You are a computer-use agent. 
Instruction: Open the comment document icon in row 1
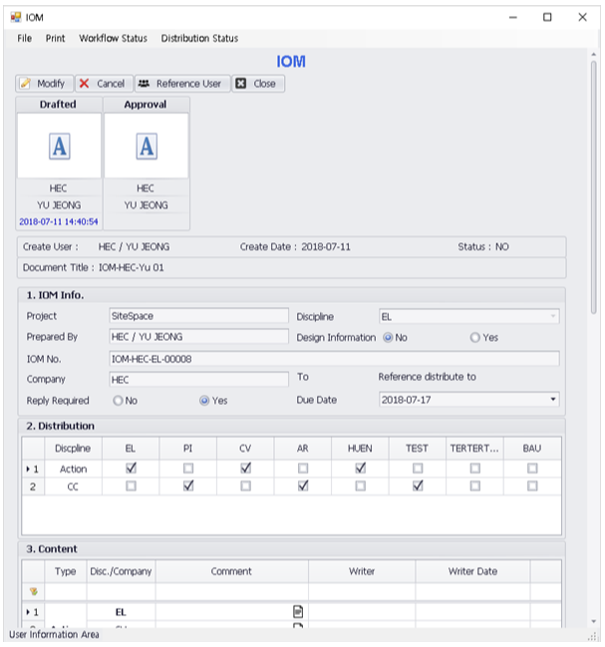(x=297, y=611)
